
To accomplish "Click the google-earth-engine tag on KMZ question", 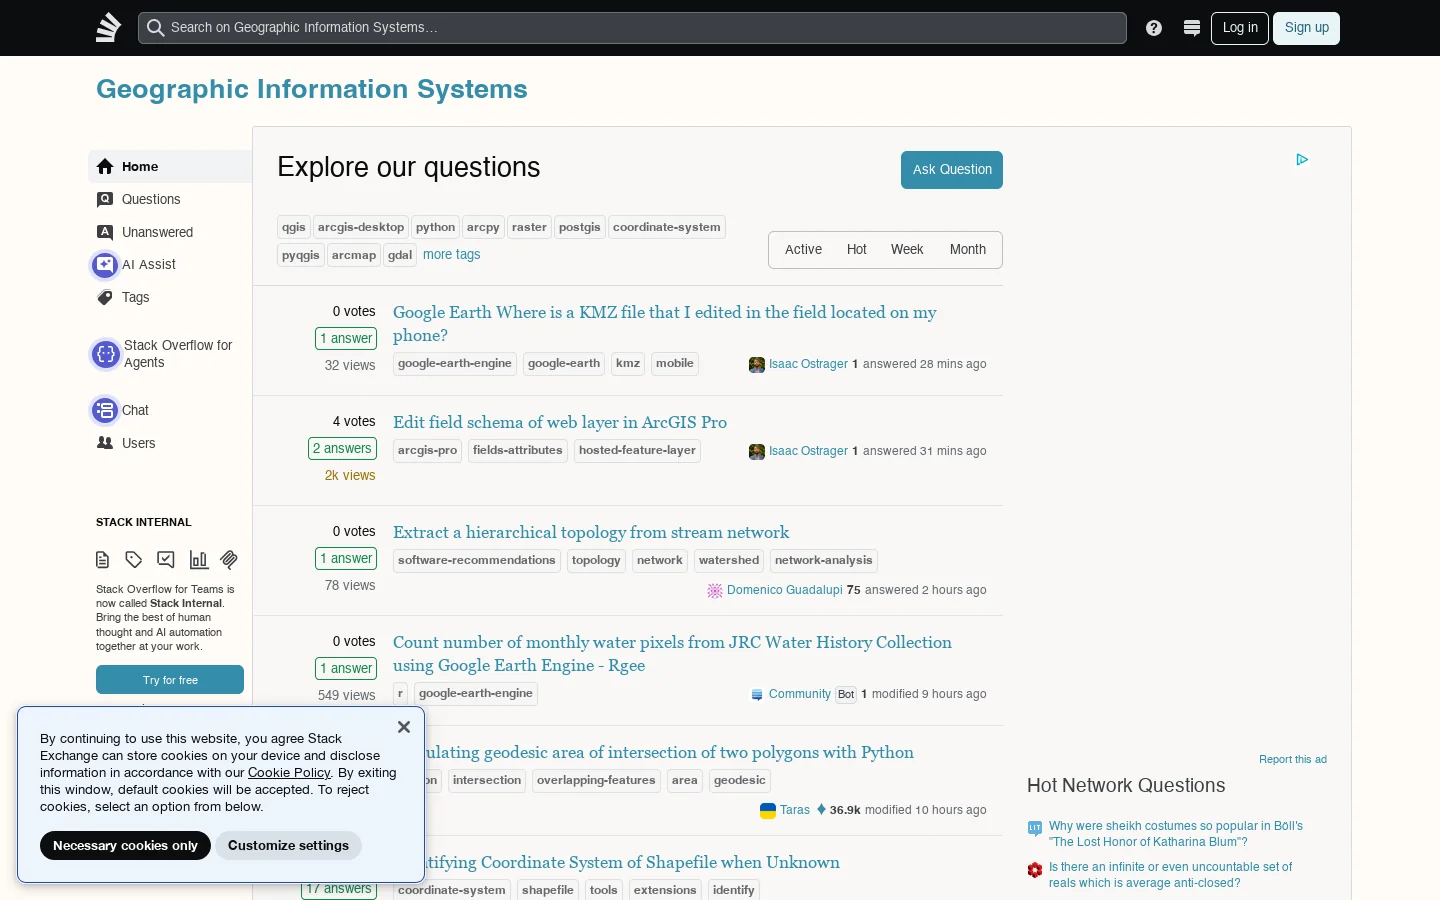I will coord(455,364).
